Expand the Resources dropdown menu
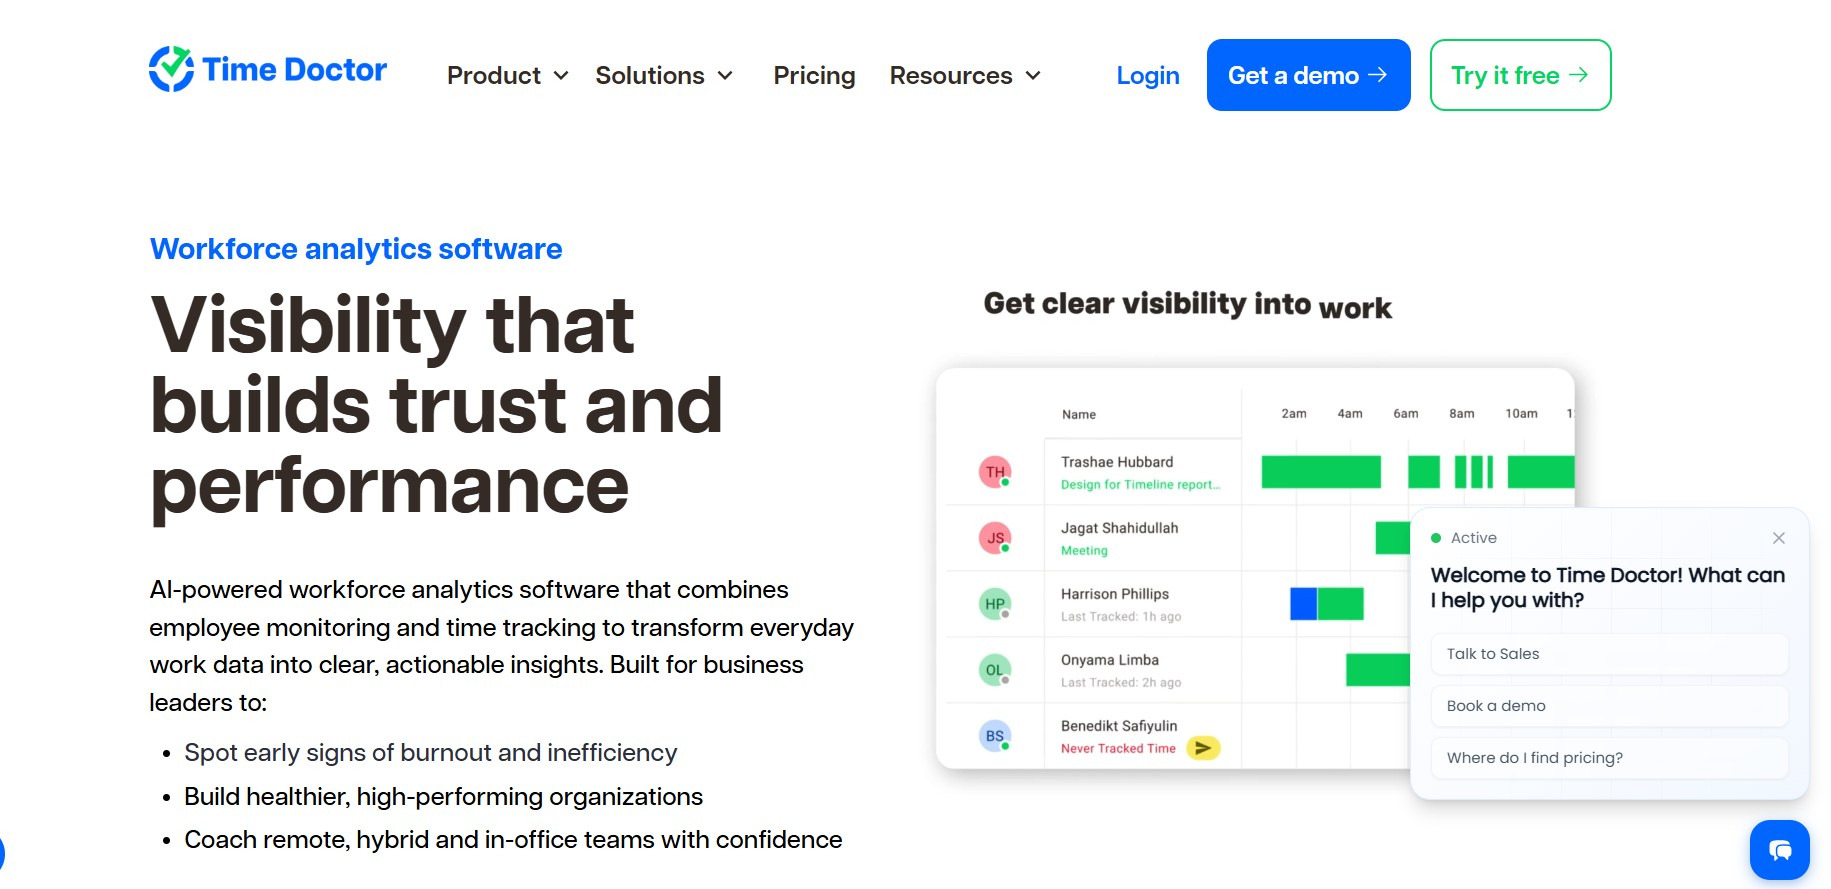The image size is (1831, 889). [966, 76]
